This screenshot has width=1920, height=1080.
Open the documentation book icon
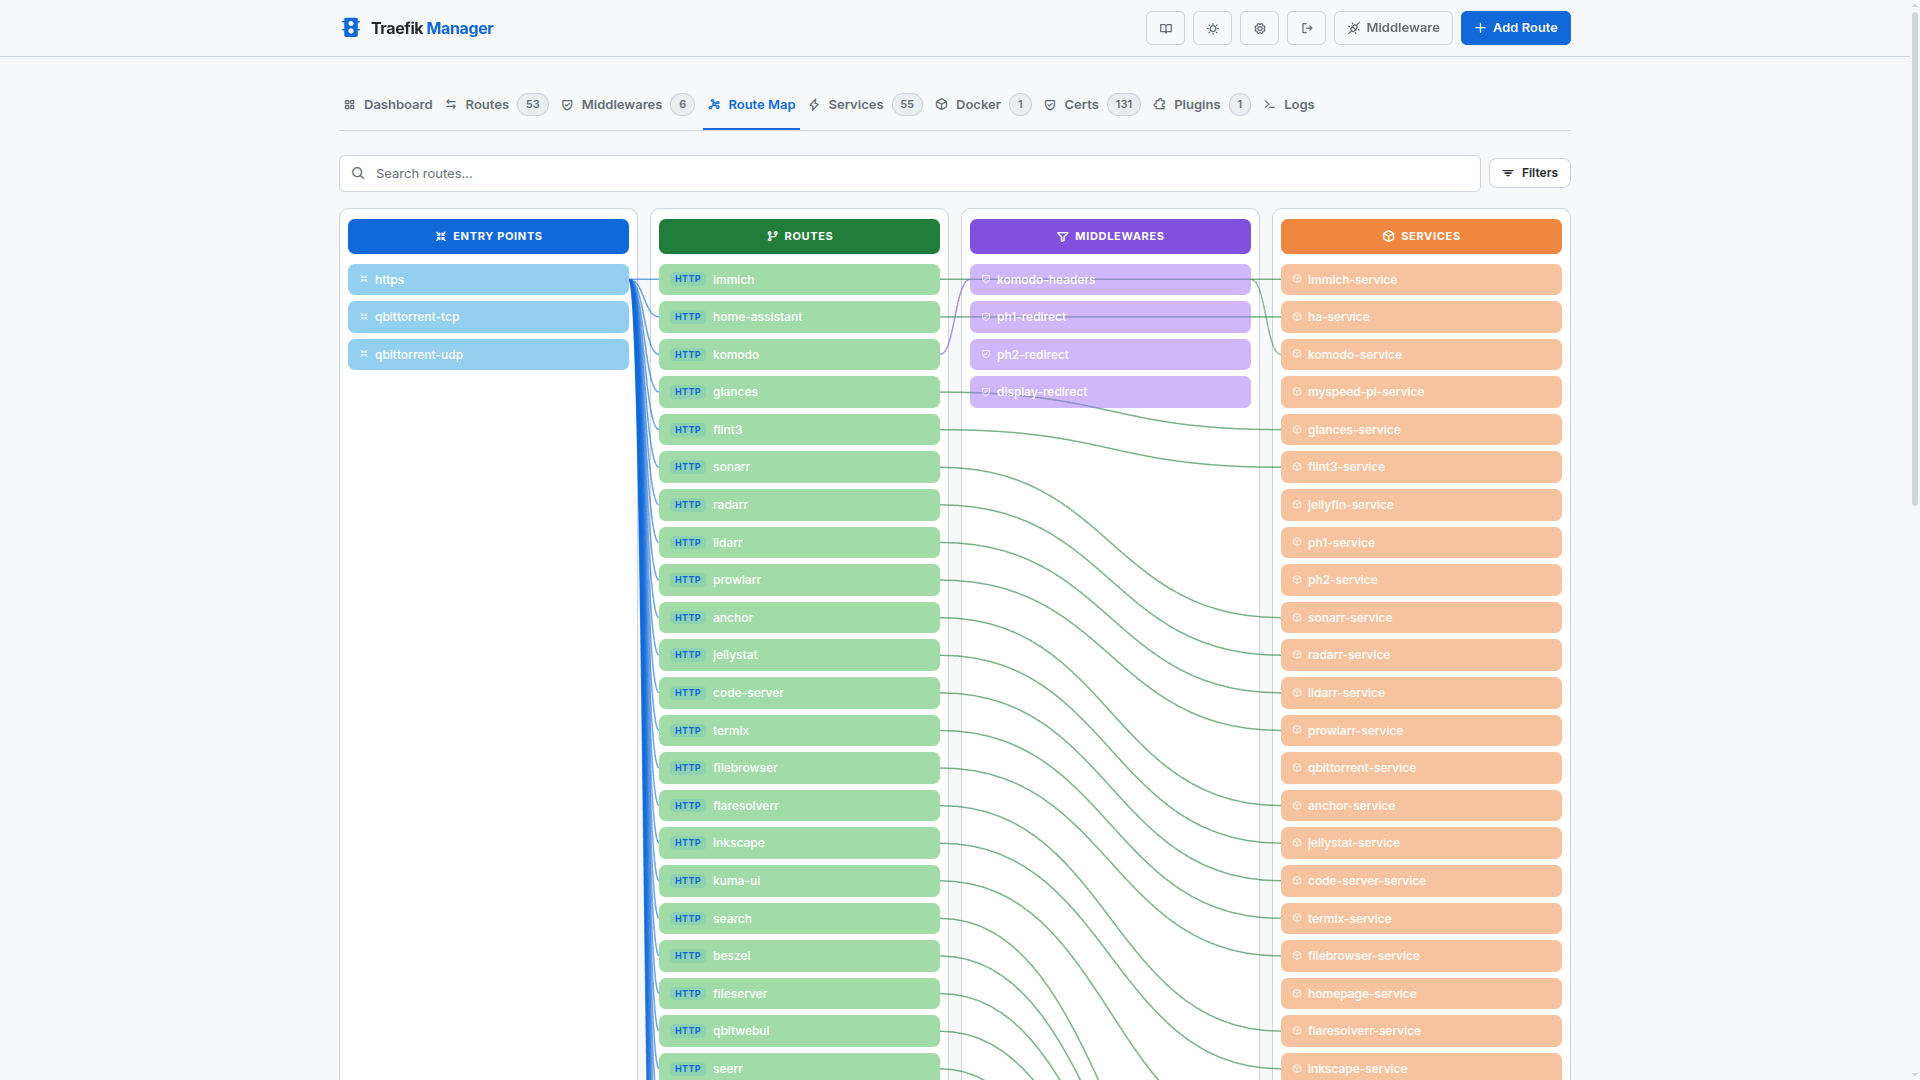click(x=1165, y=28)
